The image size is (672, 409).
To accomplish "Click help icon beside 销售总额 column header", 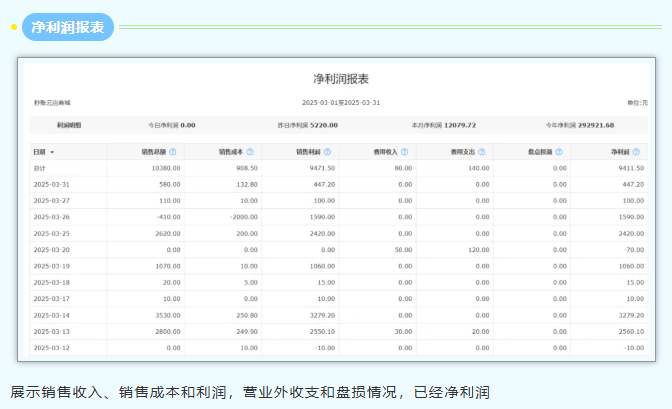I will point(173,152).
